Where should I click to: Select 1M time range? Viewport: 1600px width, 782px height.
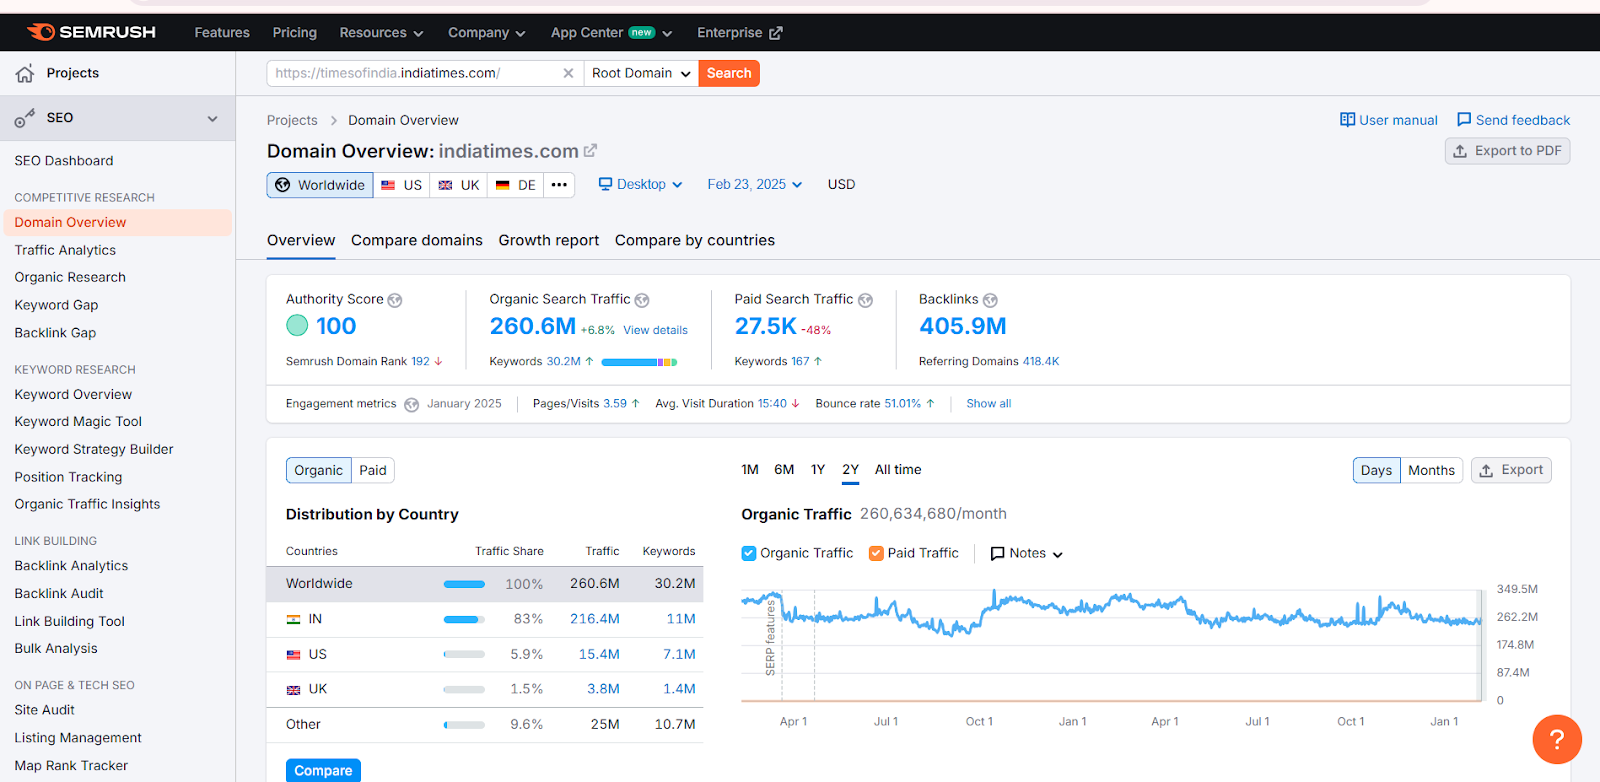[x=750, y=469]
